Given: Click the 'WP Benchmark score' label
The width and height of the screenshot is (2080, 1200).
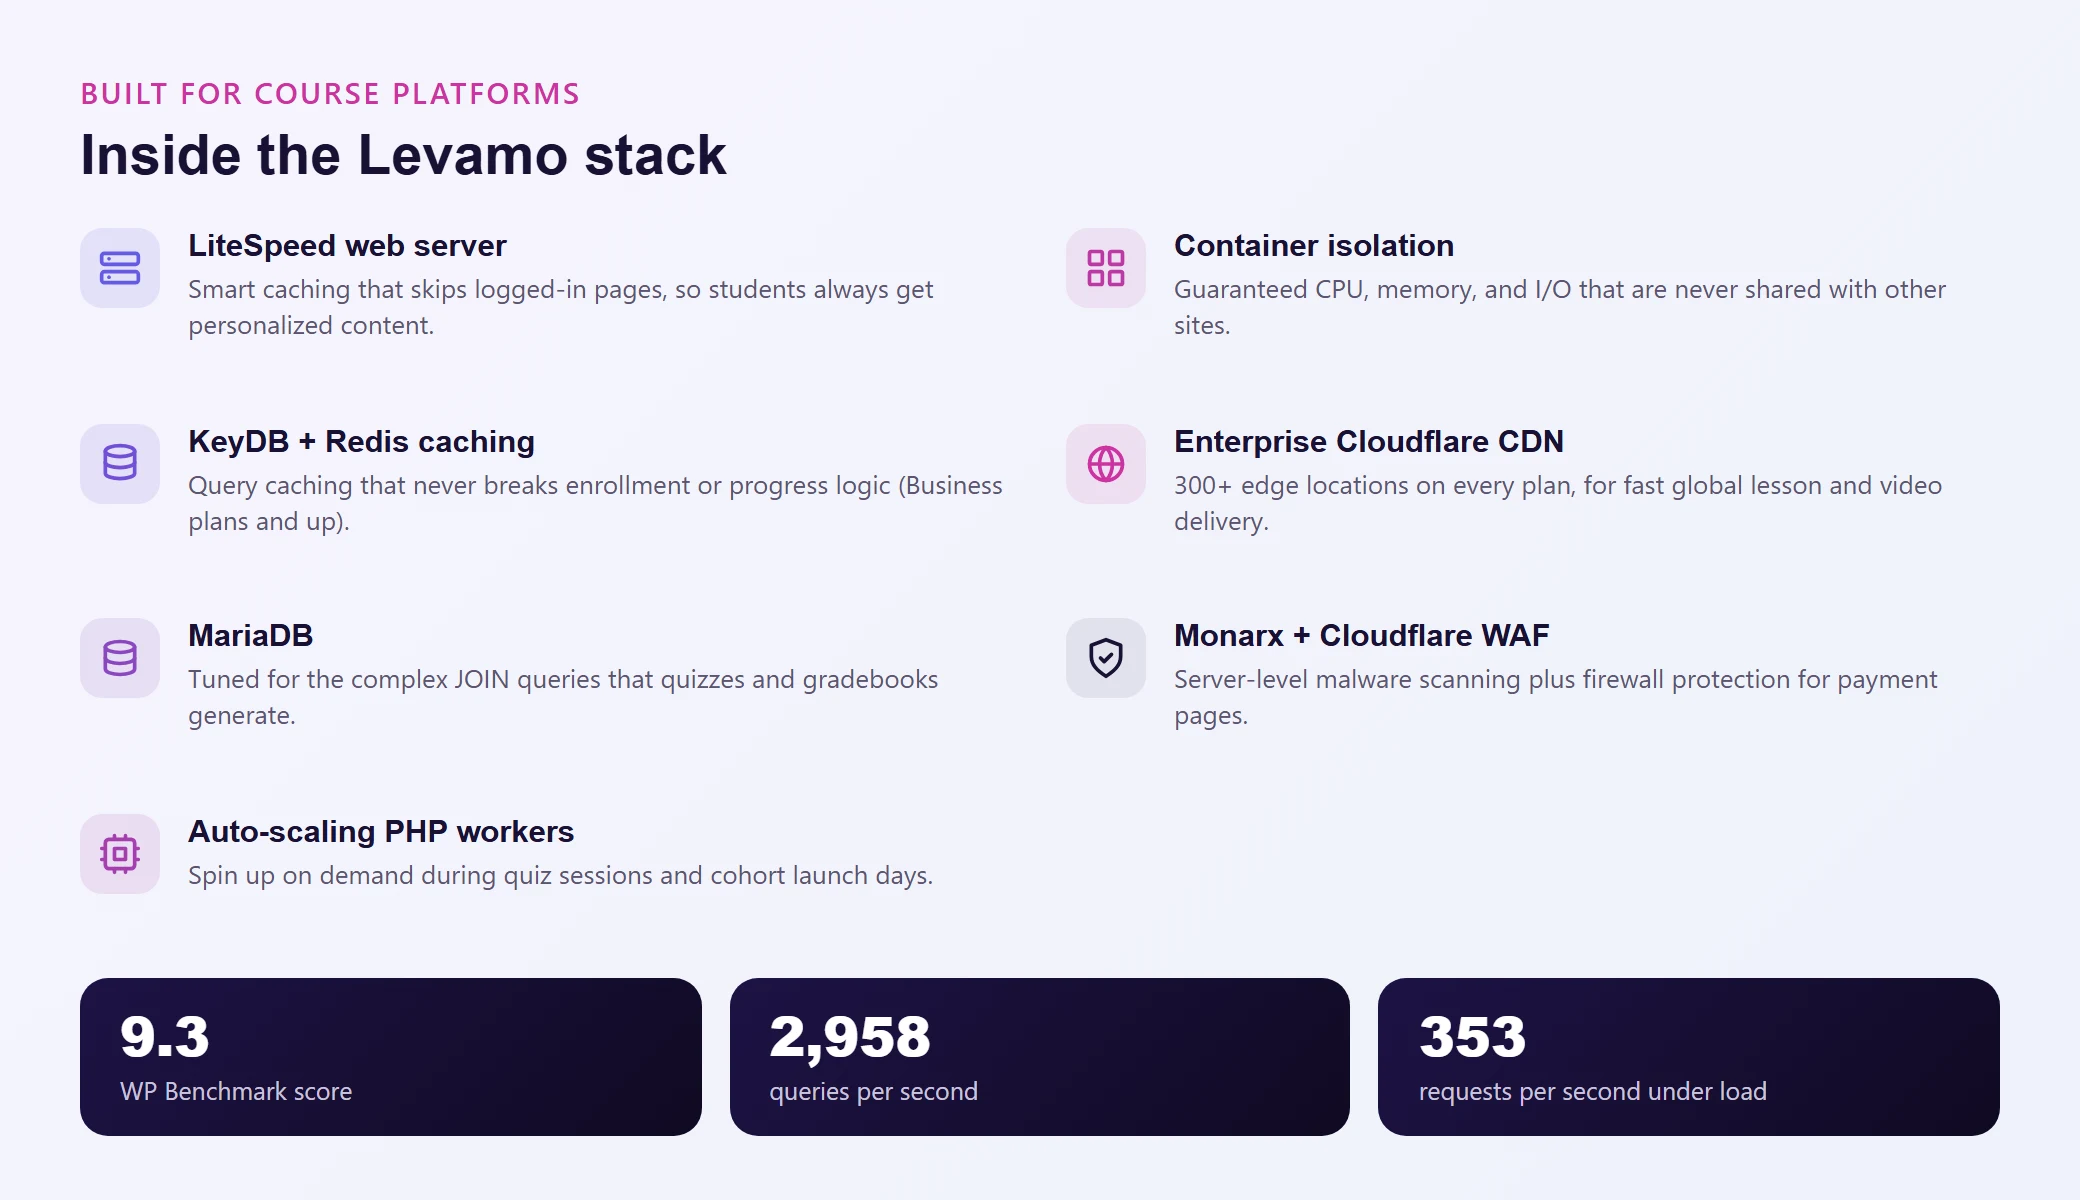Looking at the screenshot, I should (236, 1092).
